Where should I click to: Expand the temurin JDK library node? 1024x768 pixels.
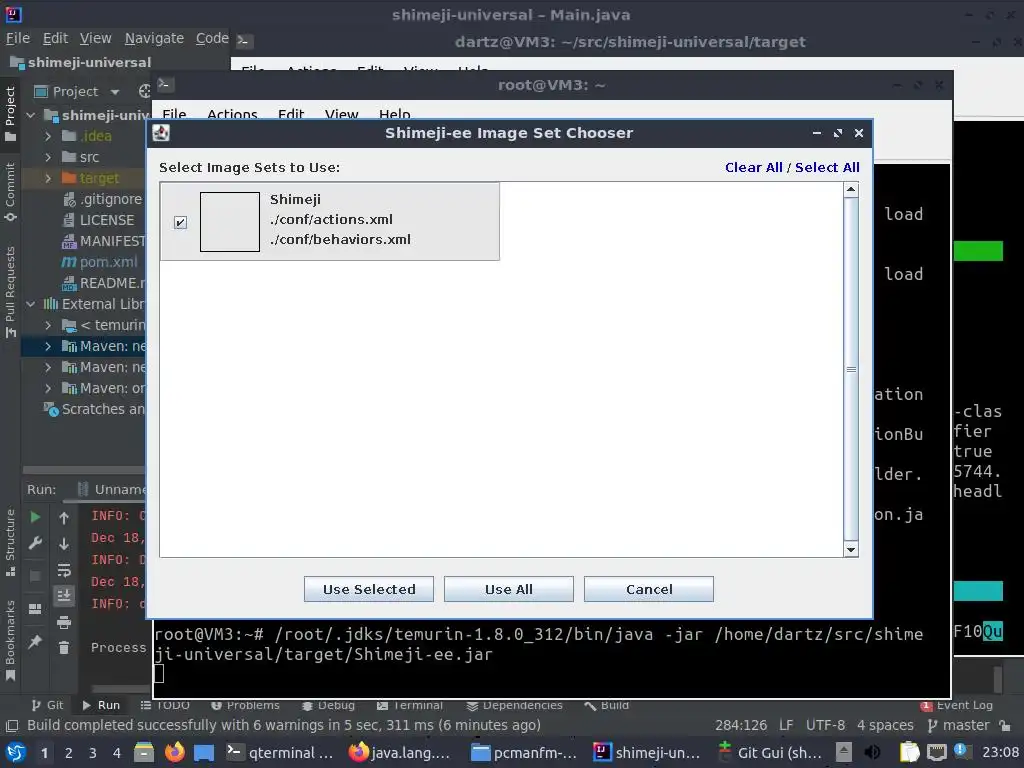(48, 325)
